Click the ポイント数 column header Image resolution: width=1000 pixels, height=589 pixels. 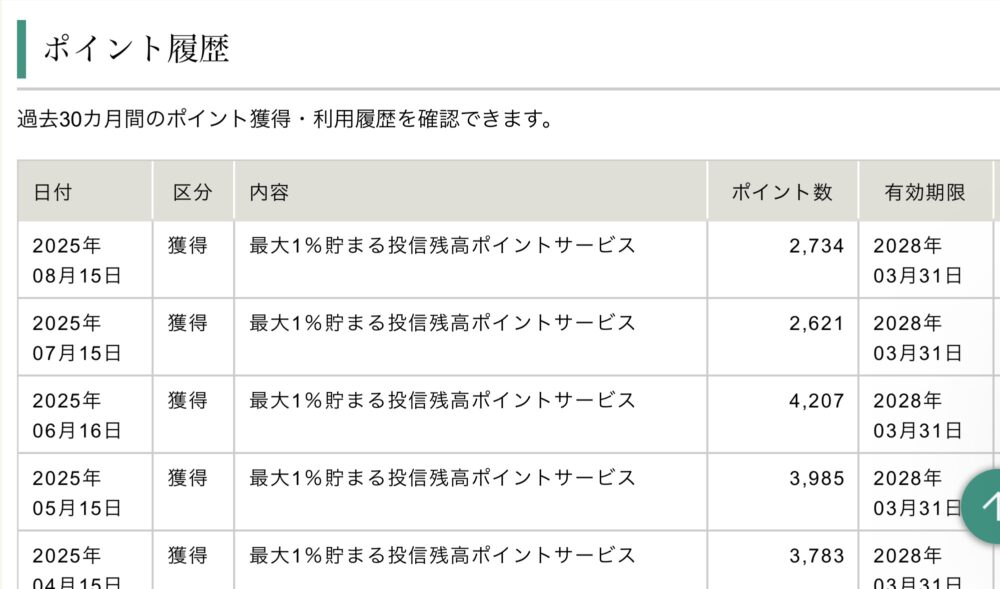782,192
